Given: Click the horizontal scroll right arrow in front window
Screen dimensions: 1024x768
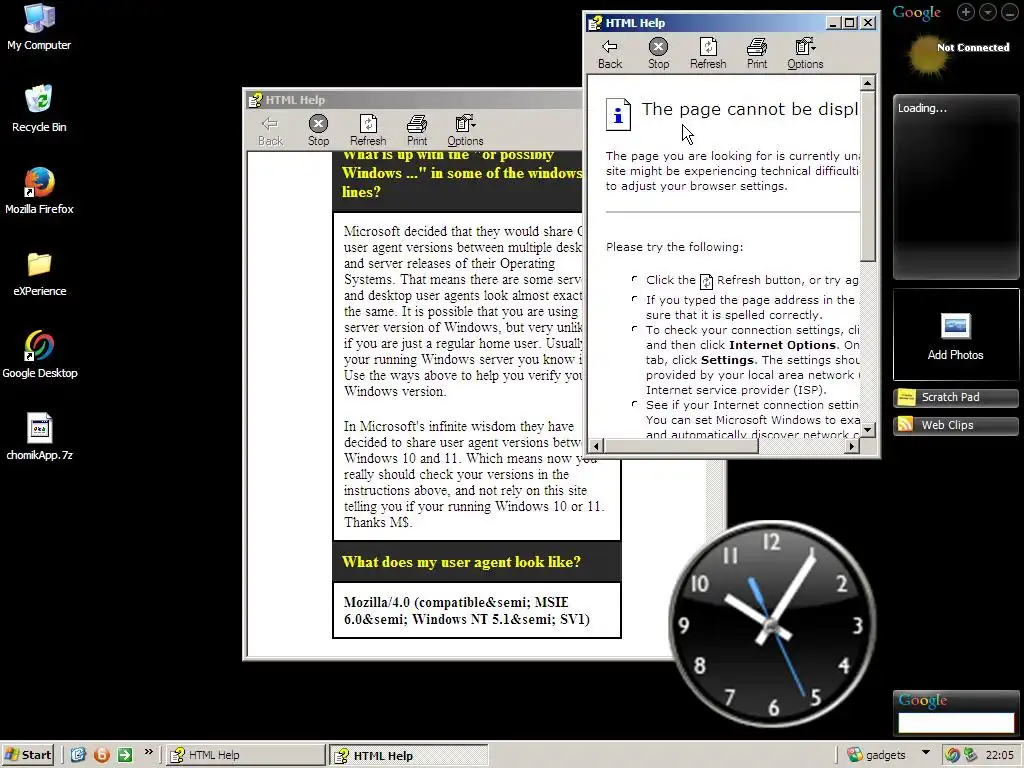Looking at the screenshot, I should coord(851,446).
